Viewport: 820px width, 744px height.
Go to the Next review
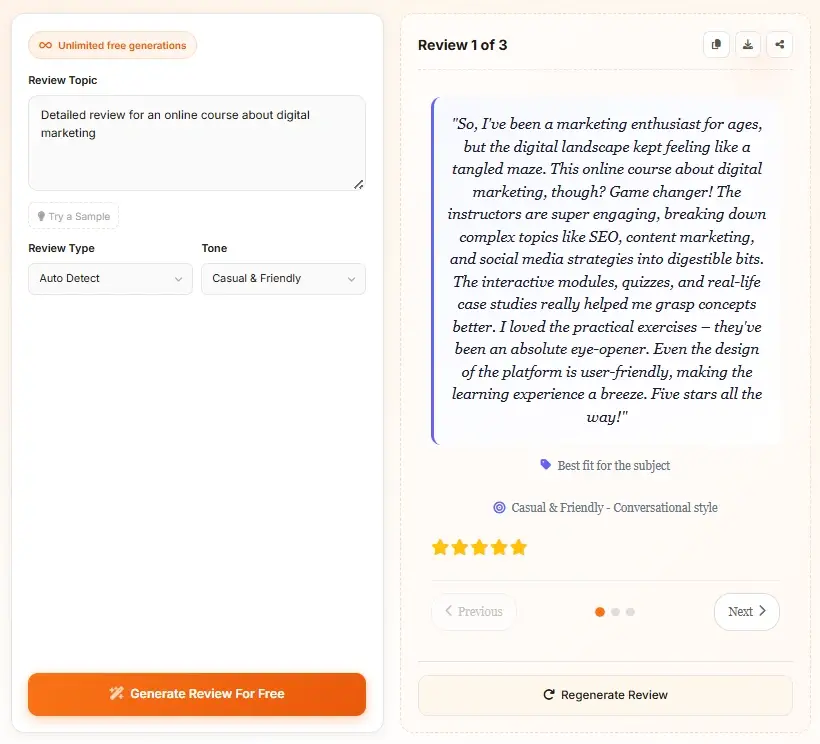coord(747,611)
